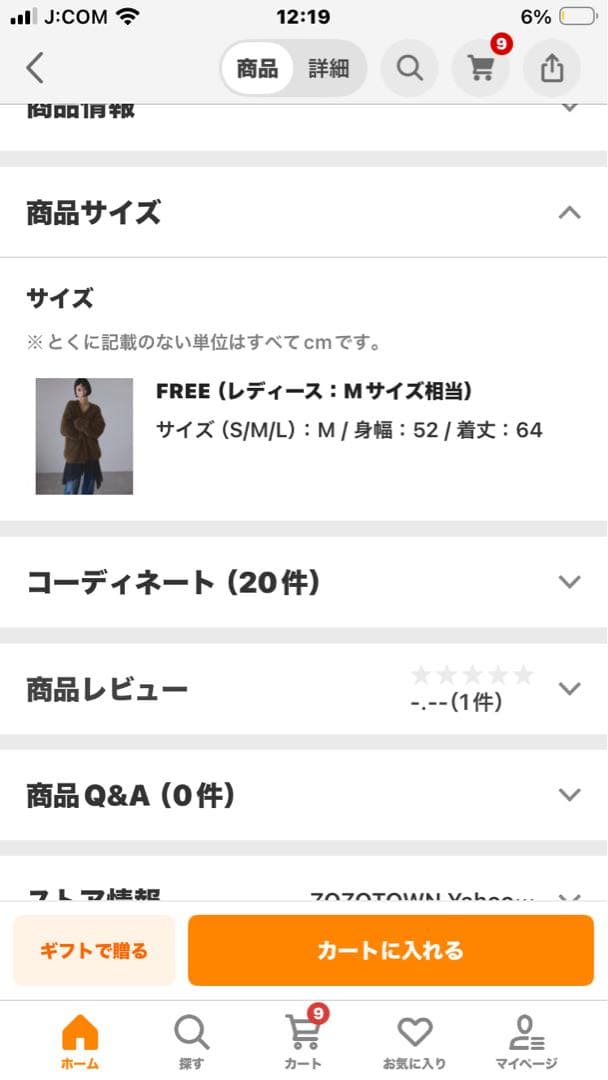The height and width of the screenshot is (1080, 608).
Task: Open お気に入り favorites heart icon
Action: coord(414,1040)
